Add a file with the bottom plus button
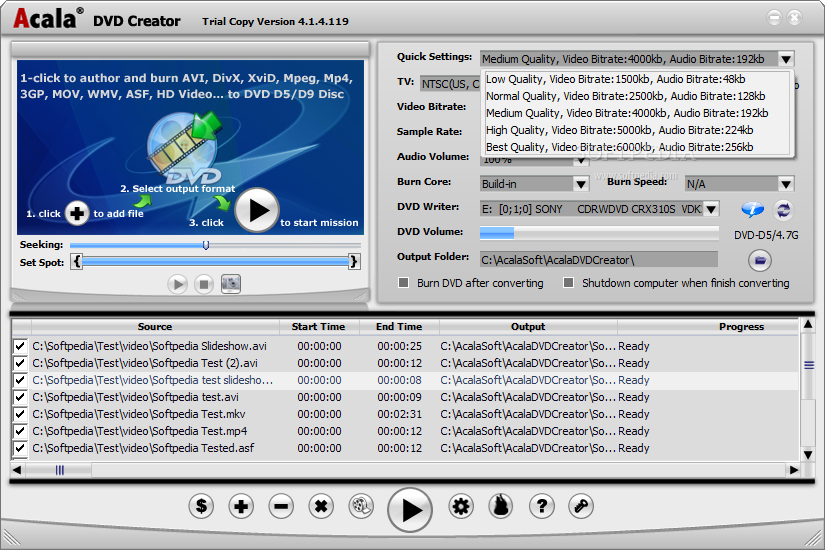The image size is (825, 550). 241,506
